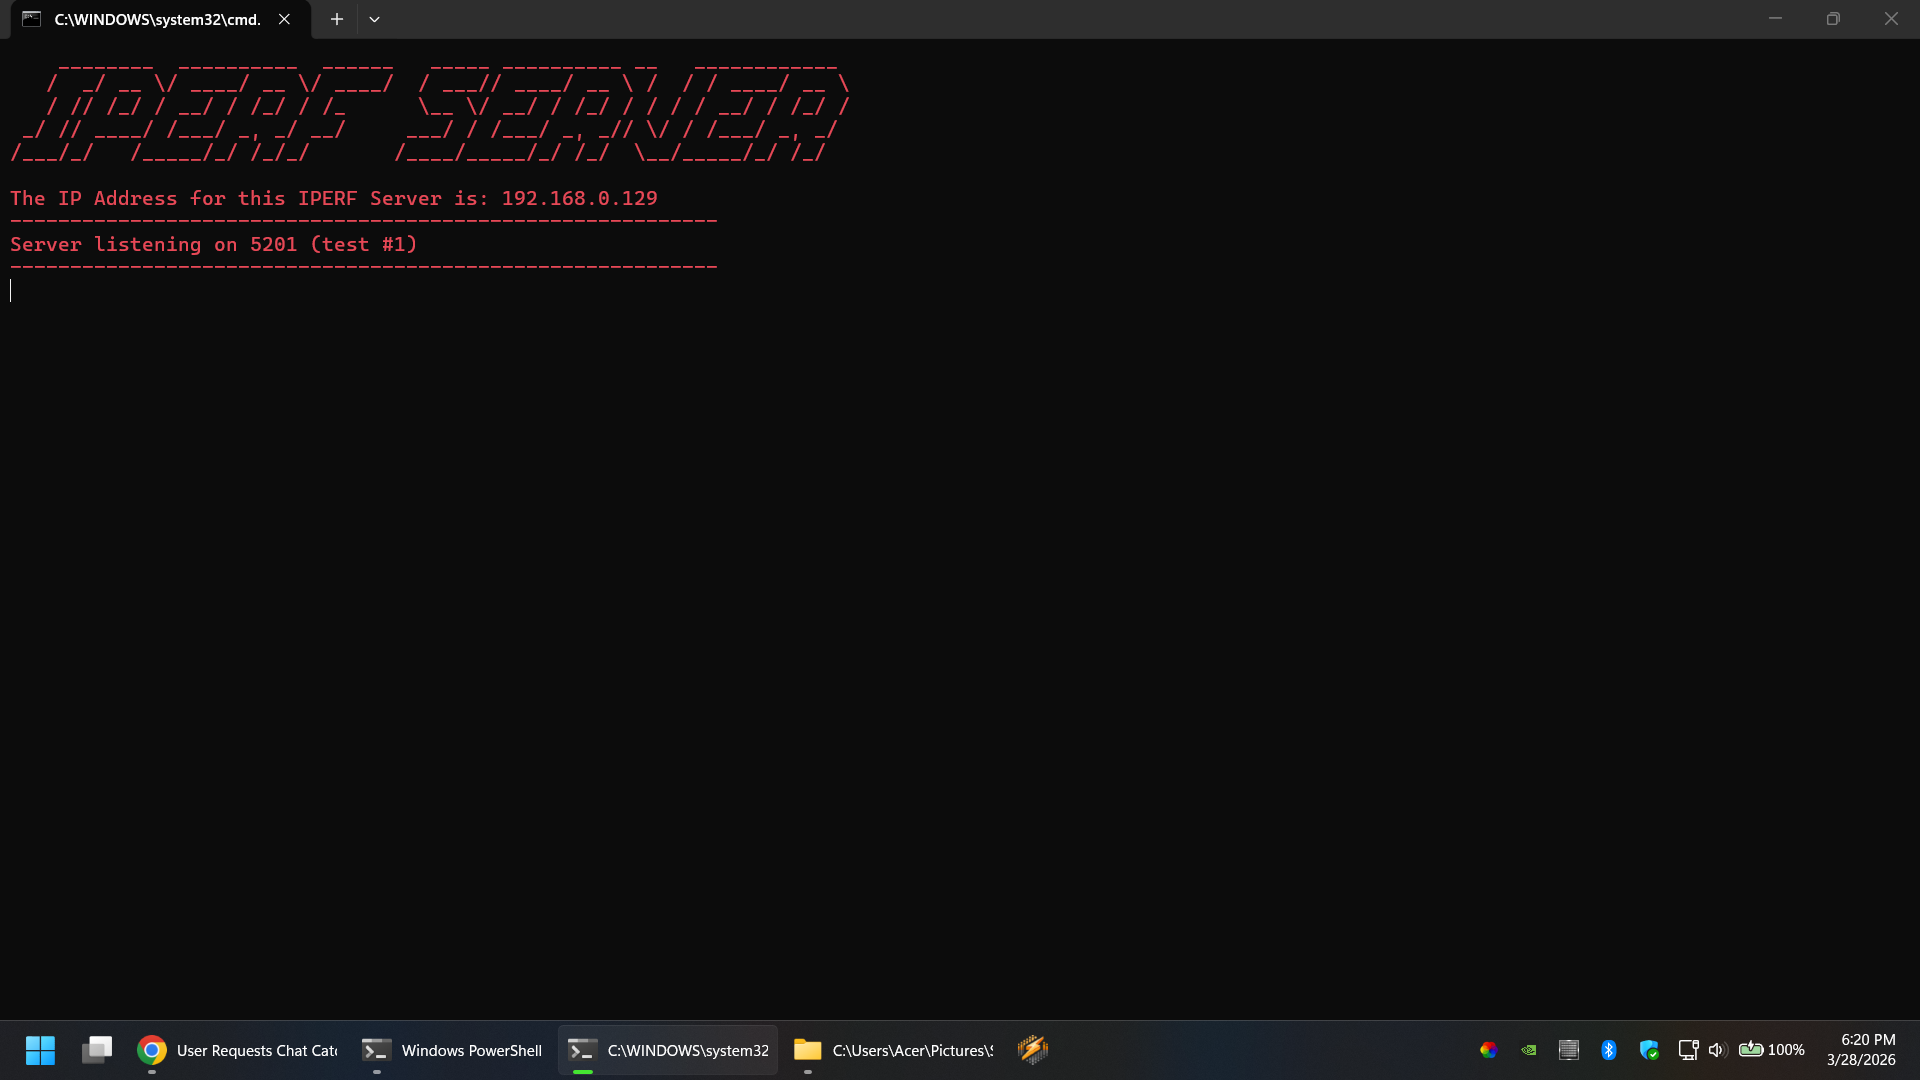This screenshot has height=1080, width=1920.
Task: Open NVIDIA tray icon
Action: (1528, 1050)
